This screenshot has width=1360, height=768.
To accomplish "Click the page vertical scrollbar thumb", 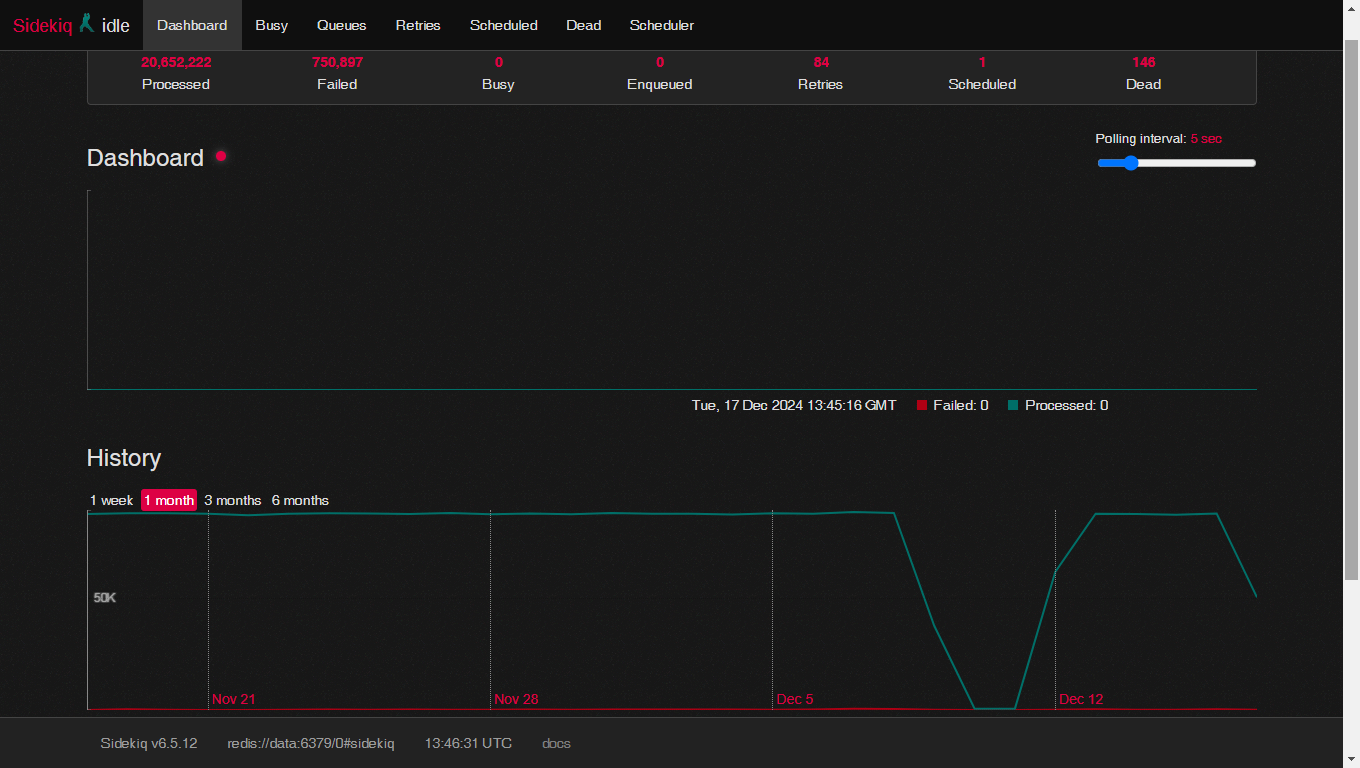I will point(1351,310).
